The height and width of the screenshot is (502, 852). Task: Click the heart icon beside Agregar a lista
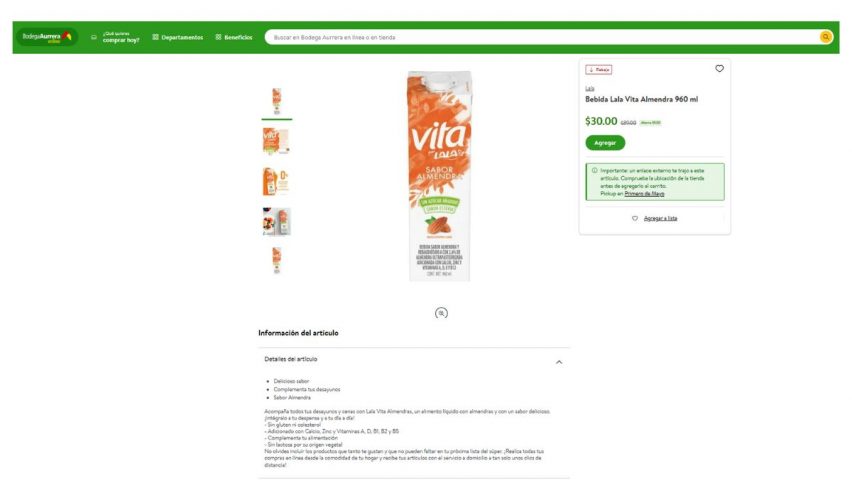click(x=635, y=218)
